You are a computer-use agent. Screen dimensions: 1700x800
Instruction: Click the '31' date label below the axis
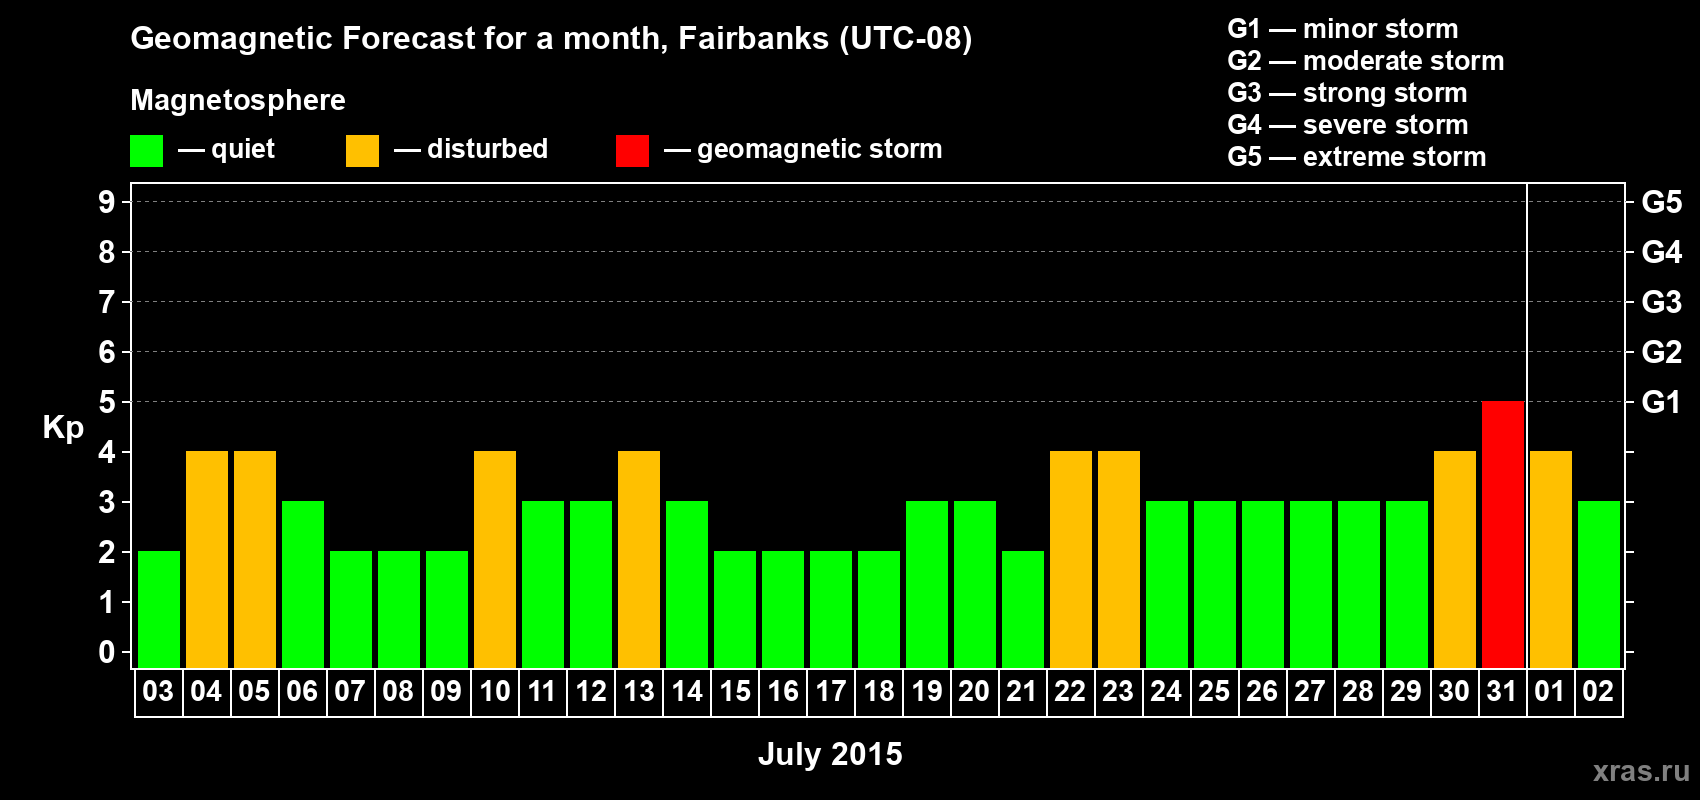tap(1502, 691)
